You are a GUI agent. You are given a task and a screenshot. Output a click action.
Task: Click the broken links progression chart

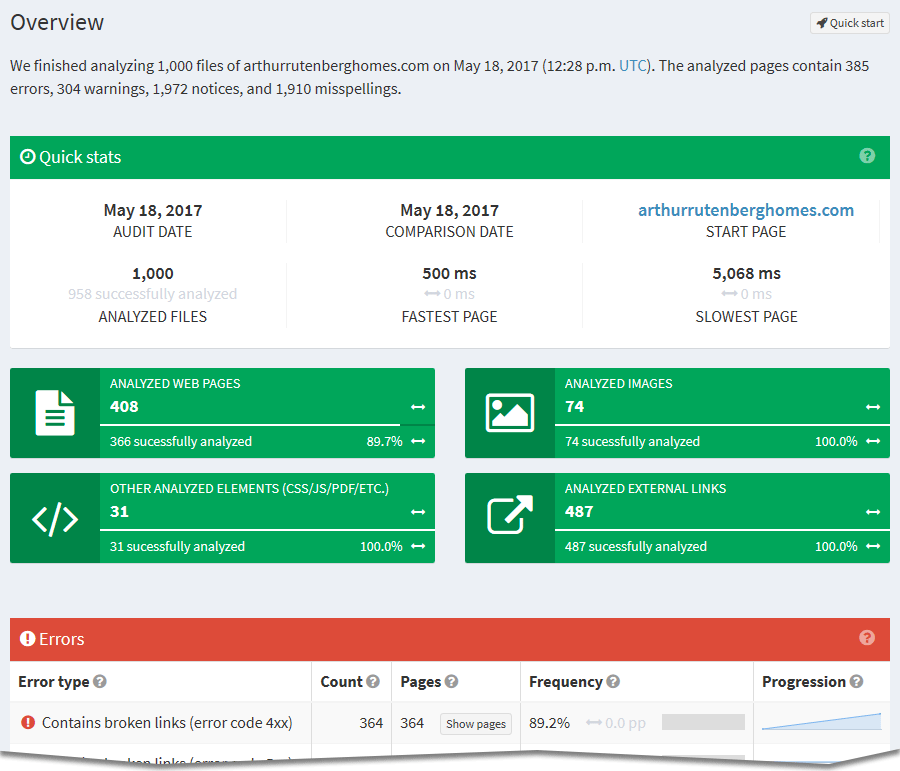pyautogui.click(x=821, y=722)
